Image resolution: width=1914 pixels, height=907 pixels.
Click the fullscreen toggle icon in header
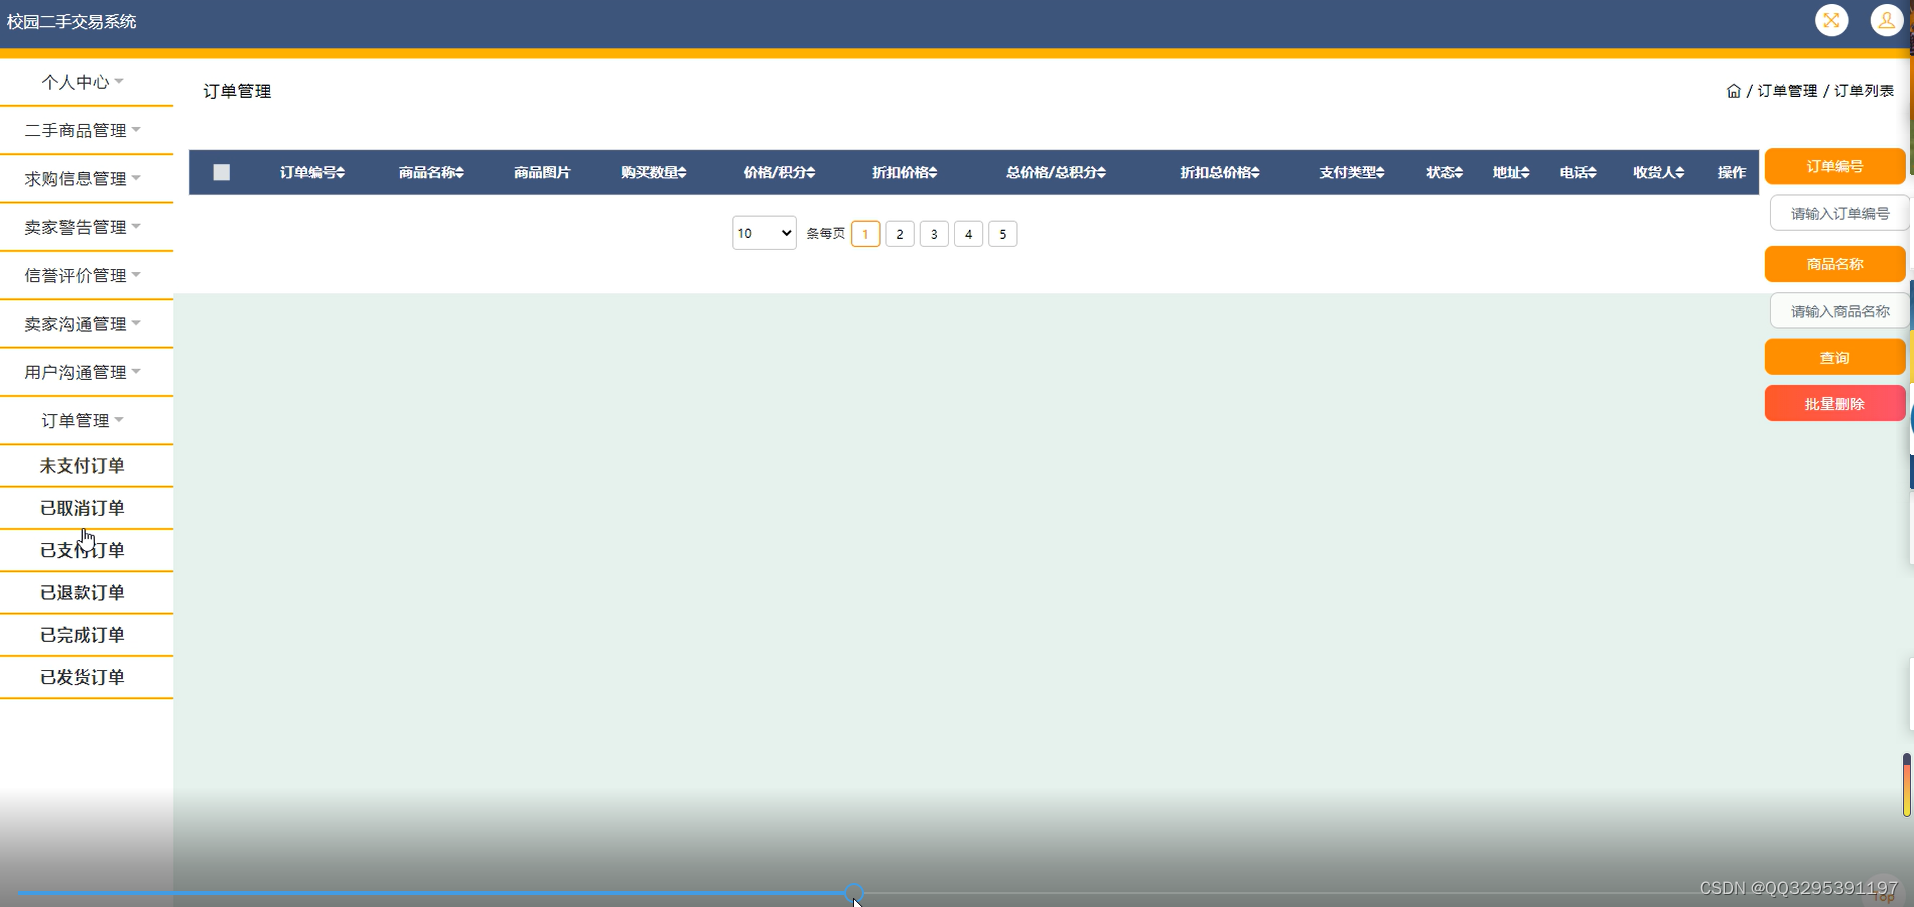(1831, 20)
